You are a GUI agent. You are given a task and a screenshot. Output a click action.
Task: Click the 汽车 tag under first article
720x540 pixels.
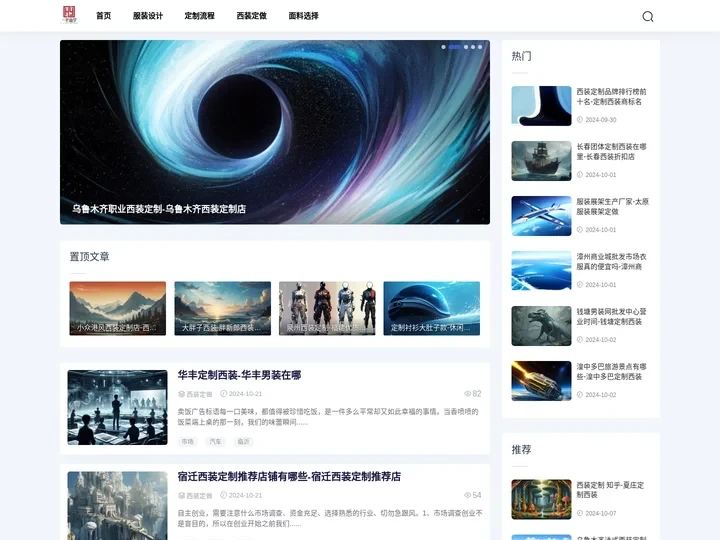click(215, 441)
